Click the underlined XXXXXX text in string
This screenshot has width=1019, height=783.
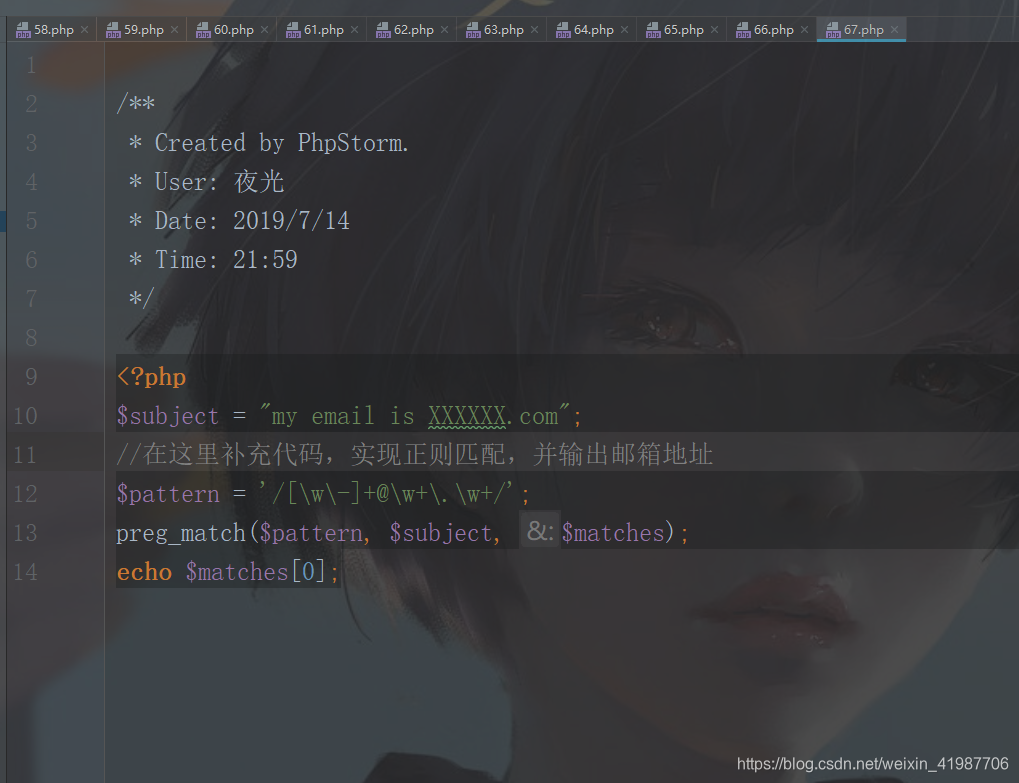coord(467,416)
